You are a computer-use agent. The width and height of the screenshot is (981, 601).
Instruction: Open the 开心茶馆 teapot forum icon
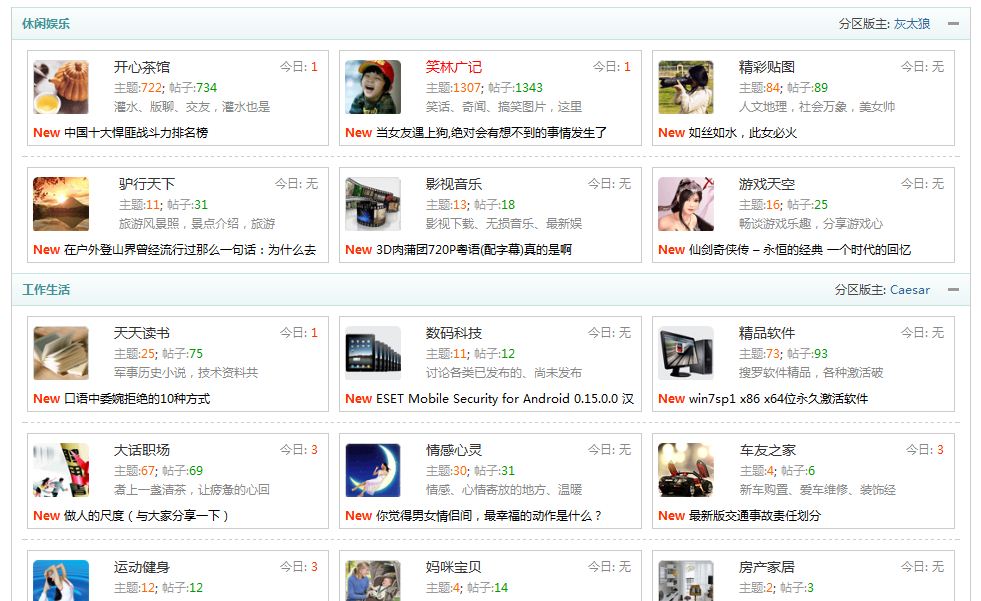(x=61, y=87)
